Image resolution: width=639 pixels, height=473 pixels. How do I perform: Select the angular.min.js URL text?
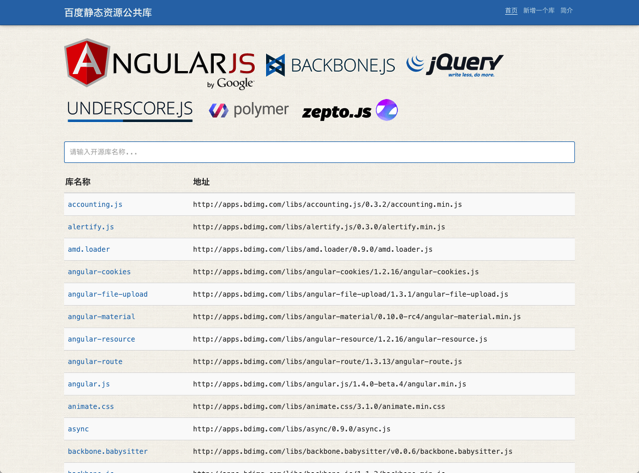pos(329,384)
